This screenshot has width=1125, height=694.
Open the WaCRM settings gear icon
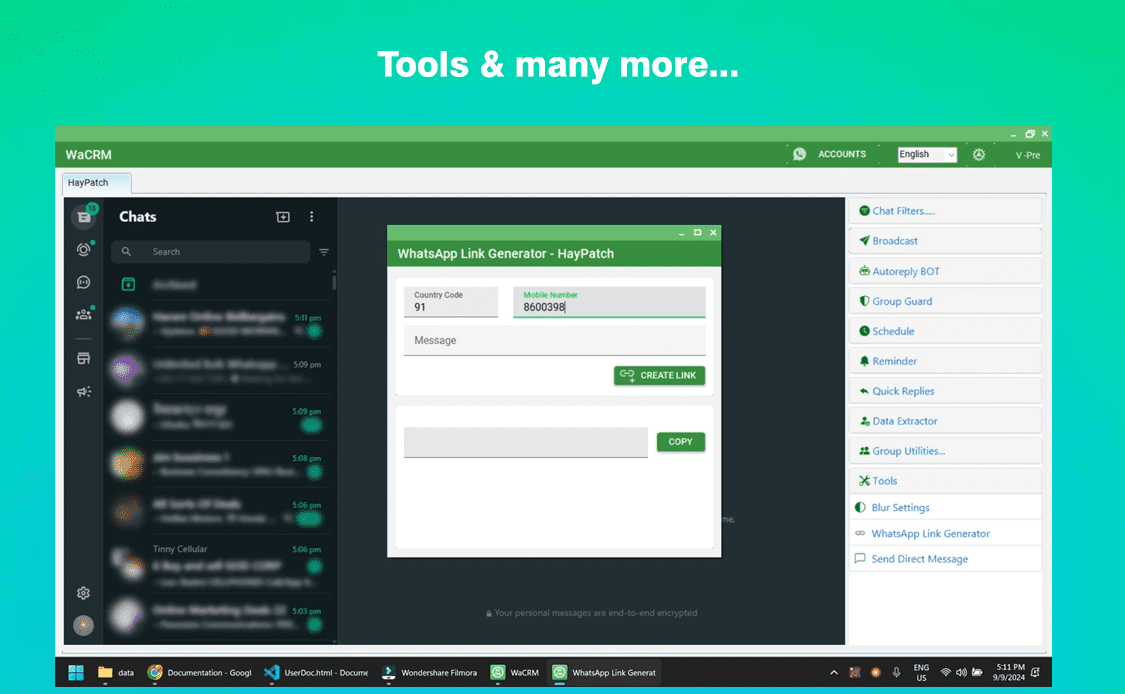tap(979, 154)
